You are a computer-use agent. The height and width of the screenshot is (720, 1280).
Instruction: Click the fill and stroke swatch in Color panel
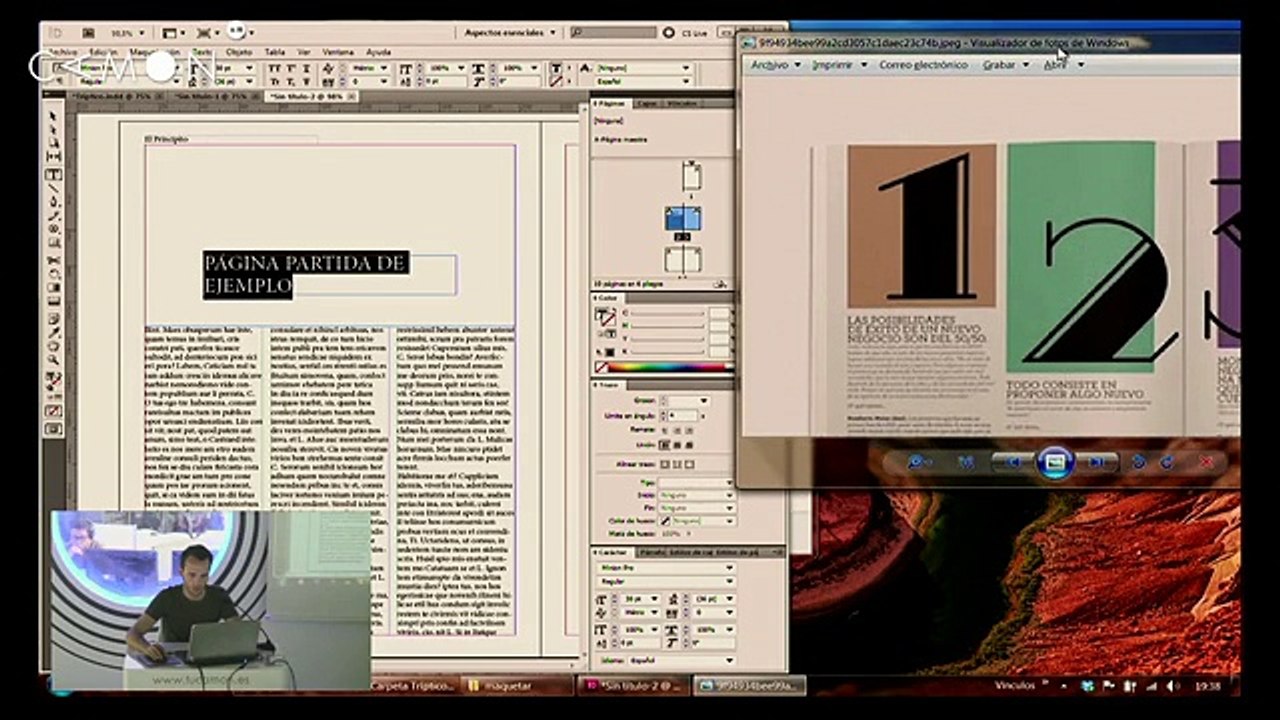(x=605, y=317)
